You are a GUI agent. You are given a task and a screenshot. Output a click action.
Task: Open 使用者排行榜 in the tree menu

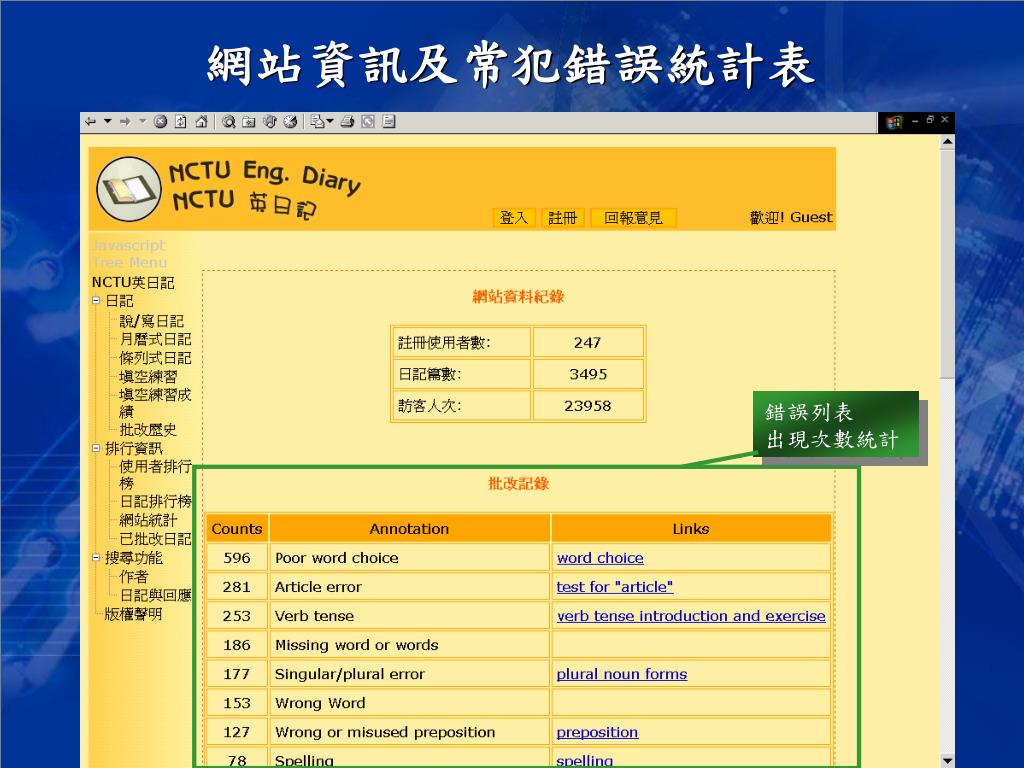(x=155, y=475)
